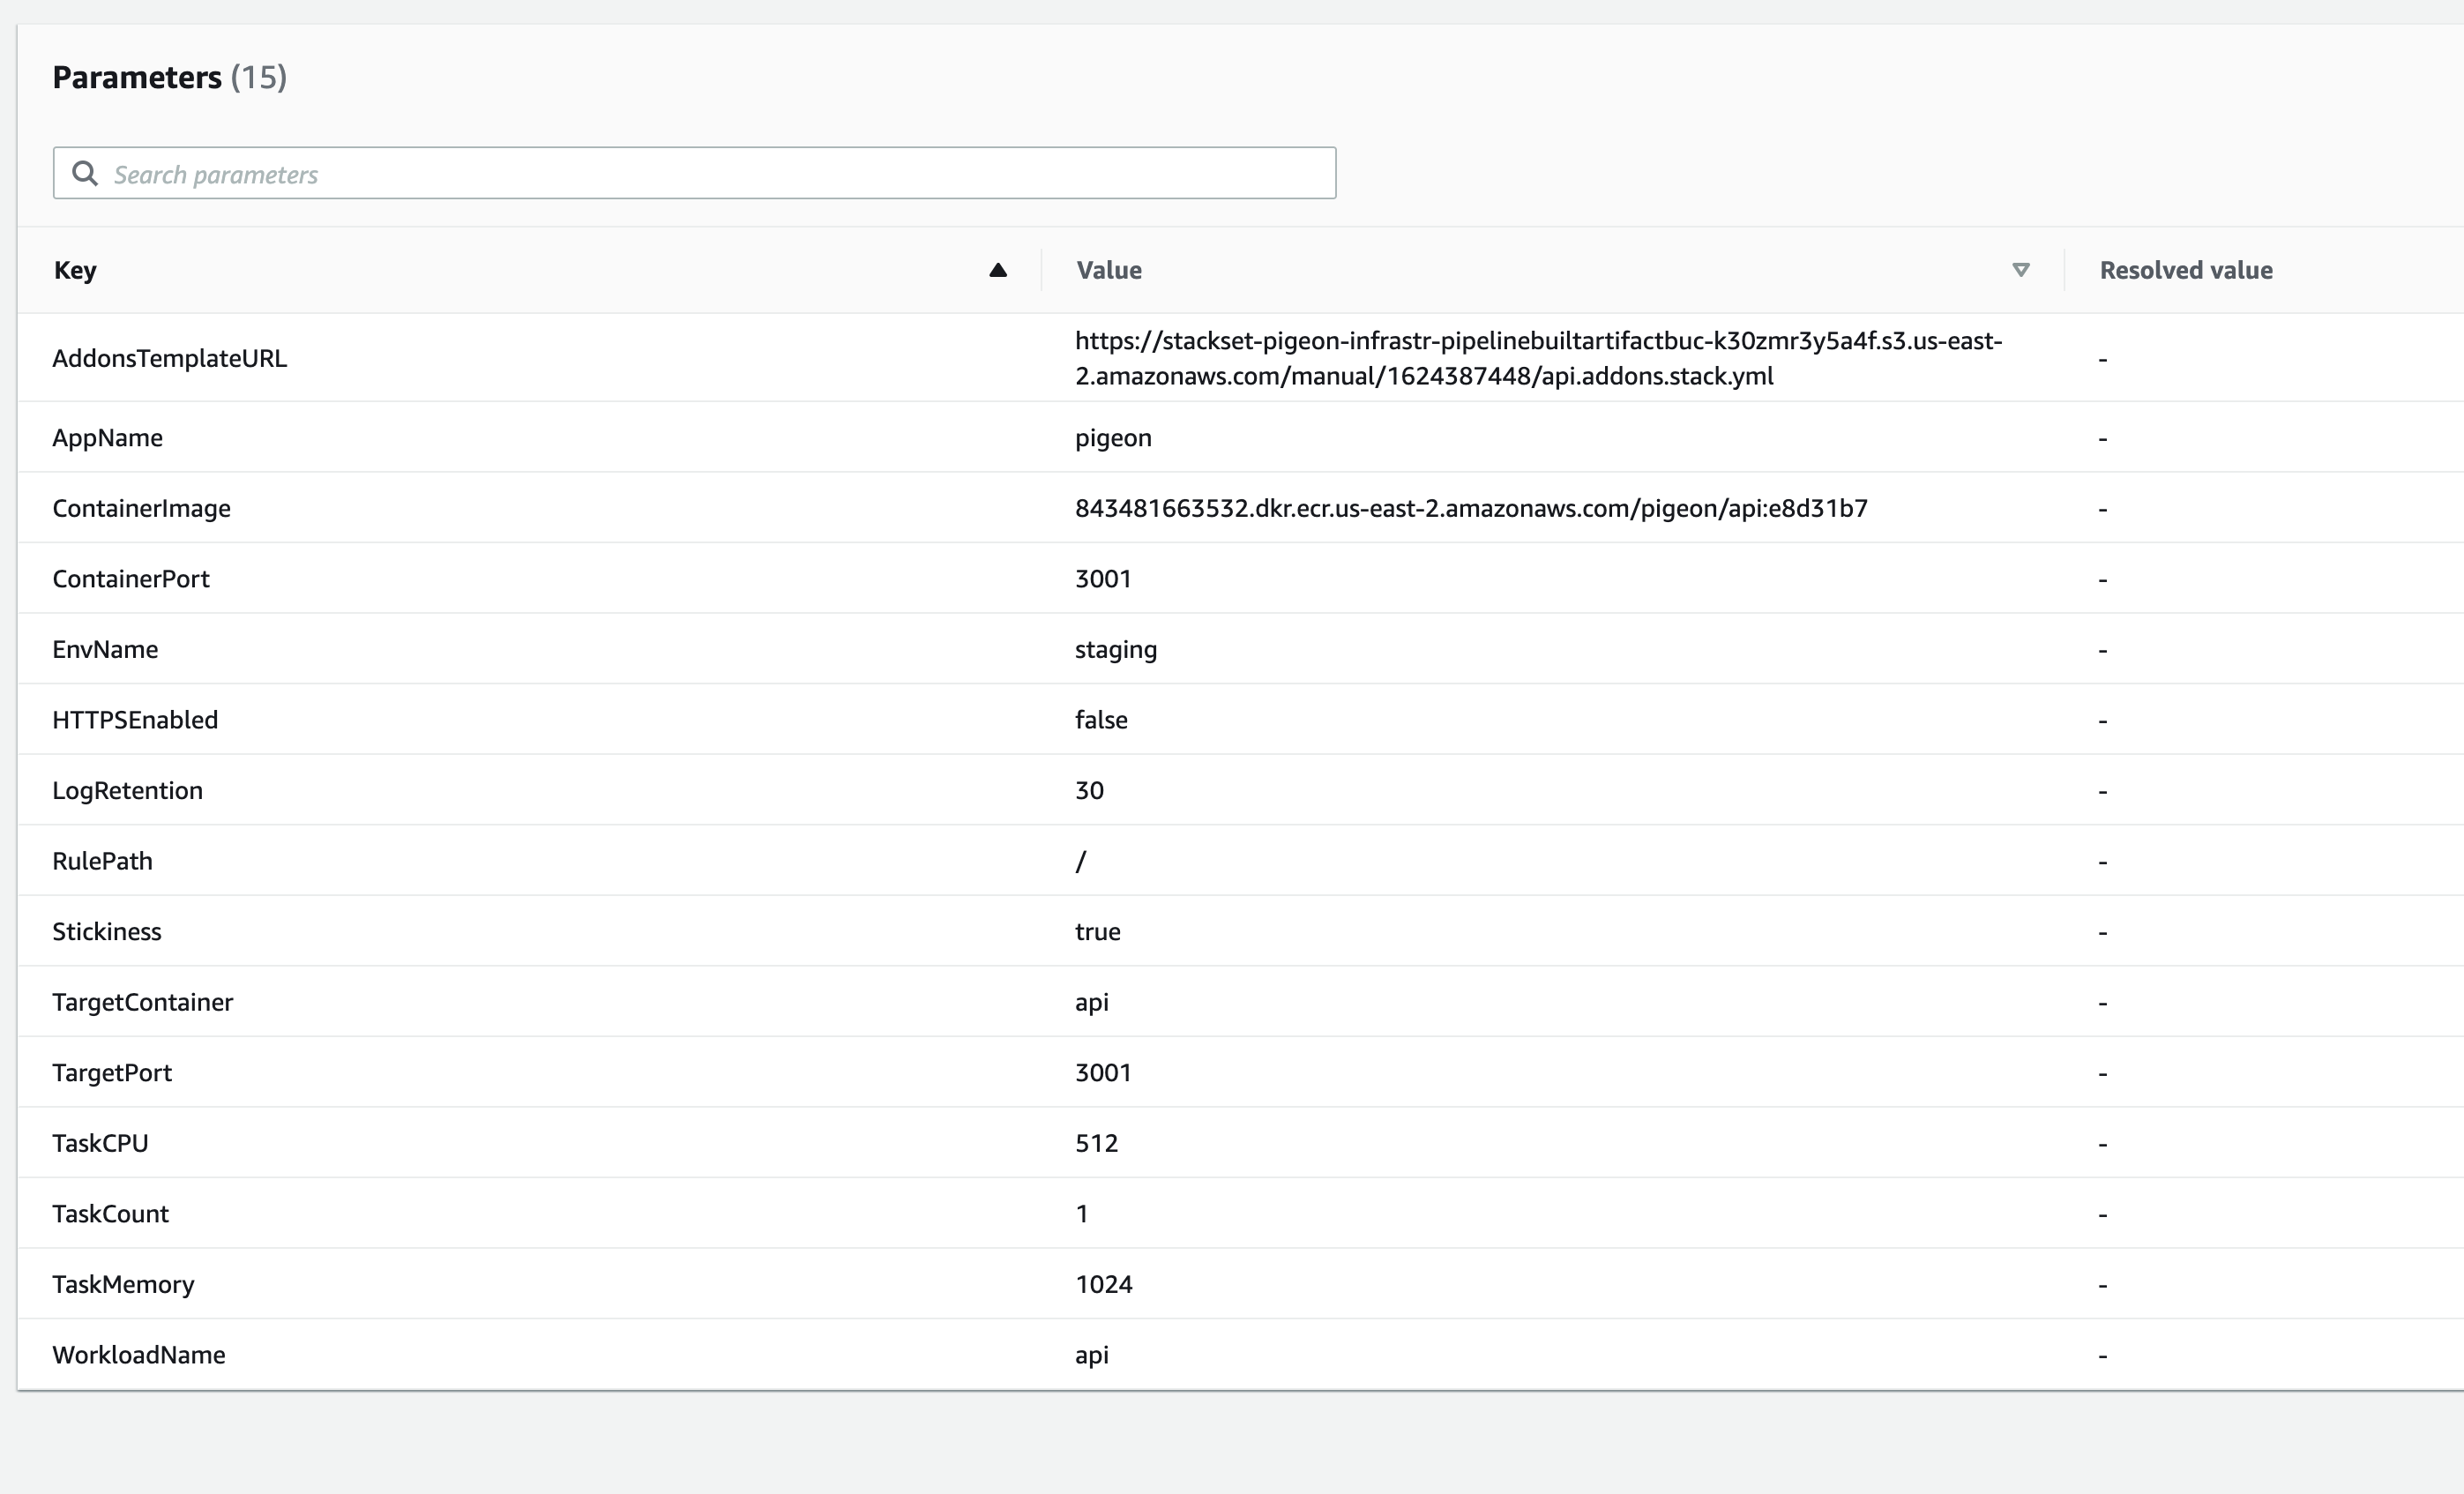Viewport: 2464px width, 1494px height.
Task: Select the Stickiness key
Action: pos(106,932)
